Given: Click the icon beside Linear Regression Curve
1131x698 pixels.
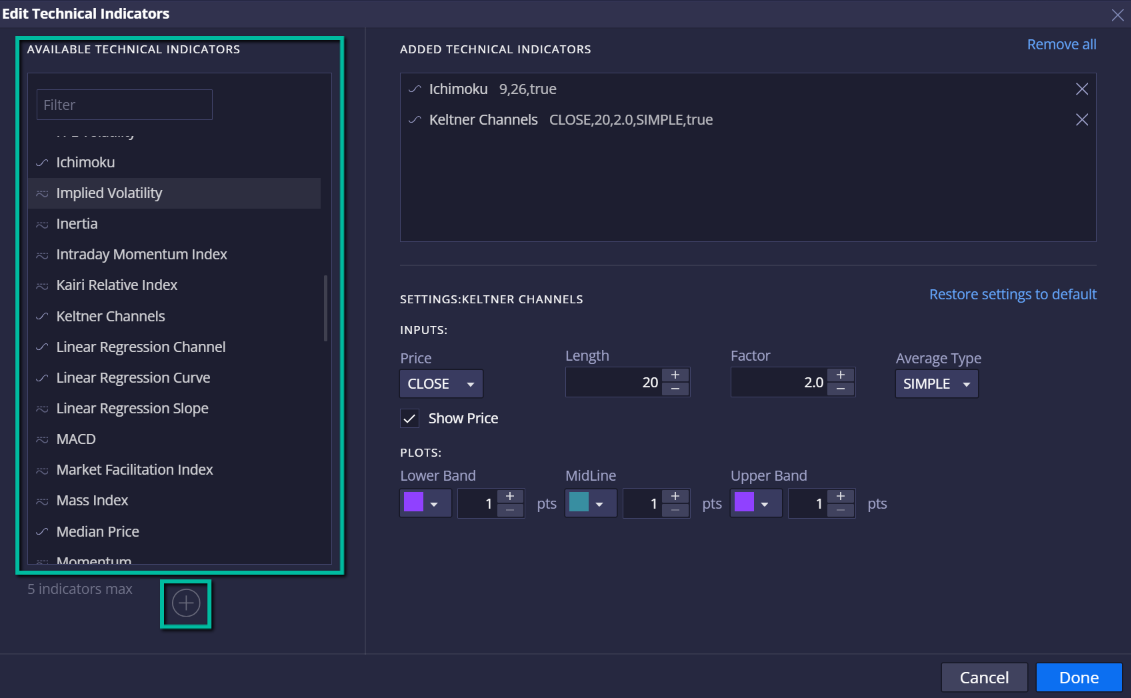Looking at the screenshot, I should 43,378.
